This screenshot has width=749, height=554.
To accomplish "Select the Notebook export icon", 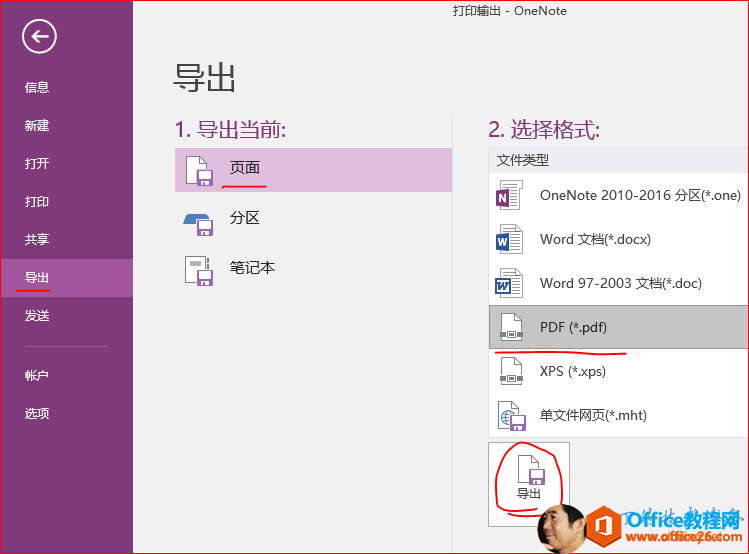I will point(199,269).
